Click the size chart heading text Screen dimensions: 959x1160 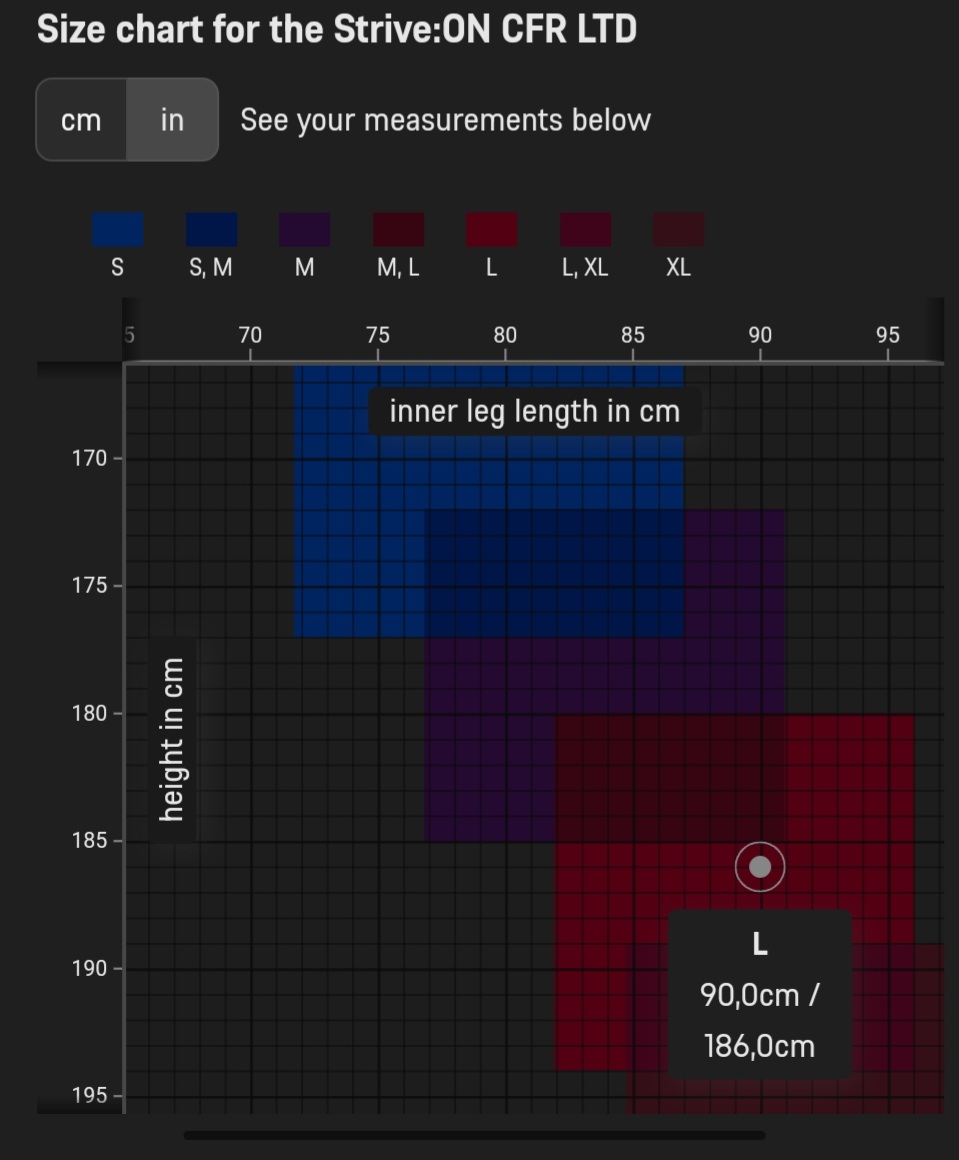click(x=337, y=30)
